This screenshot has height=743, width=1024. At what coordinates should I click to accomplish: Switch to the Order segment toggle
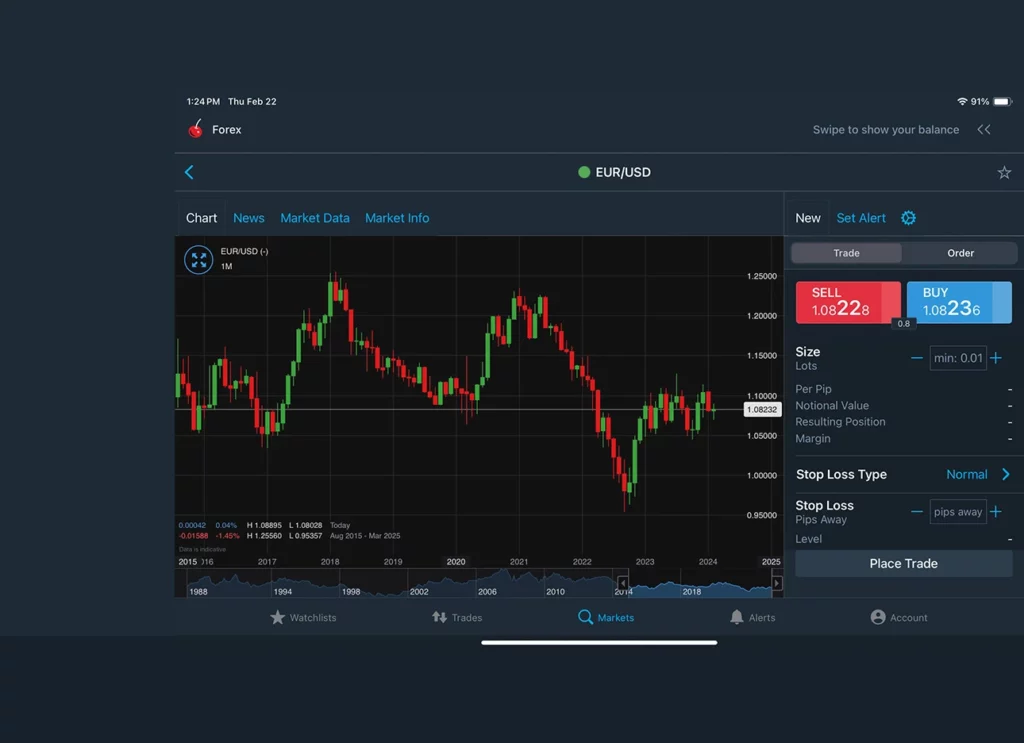click(x=960, y=253)
